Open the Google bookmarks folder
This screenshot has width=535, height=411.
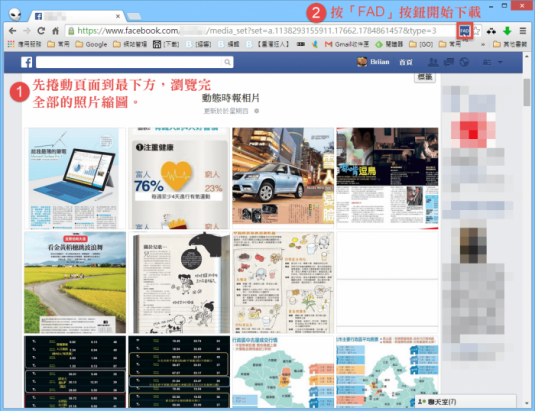[x=91, y=44]
